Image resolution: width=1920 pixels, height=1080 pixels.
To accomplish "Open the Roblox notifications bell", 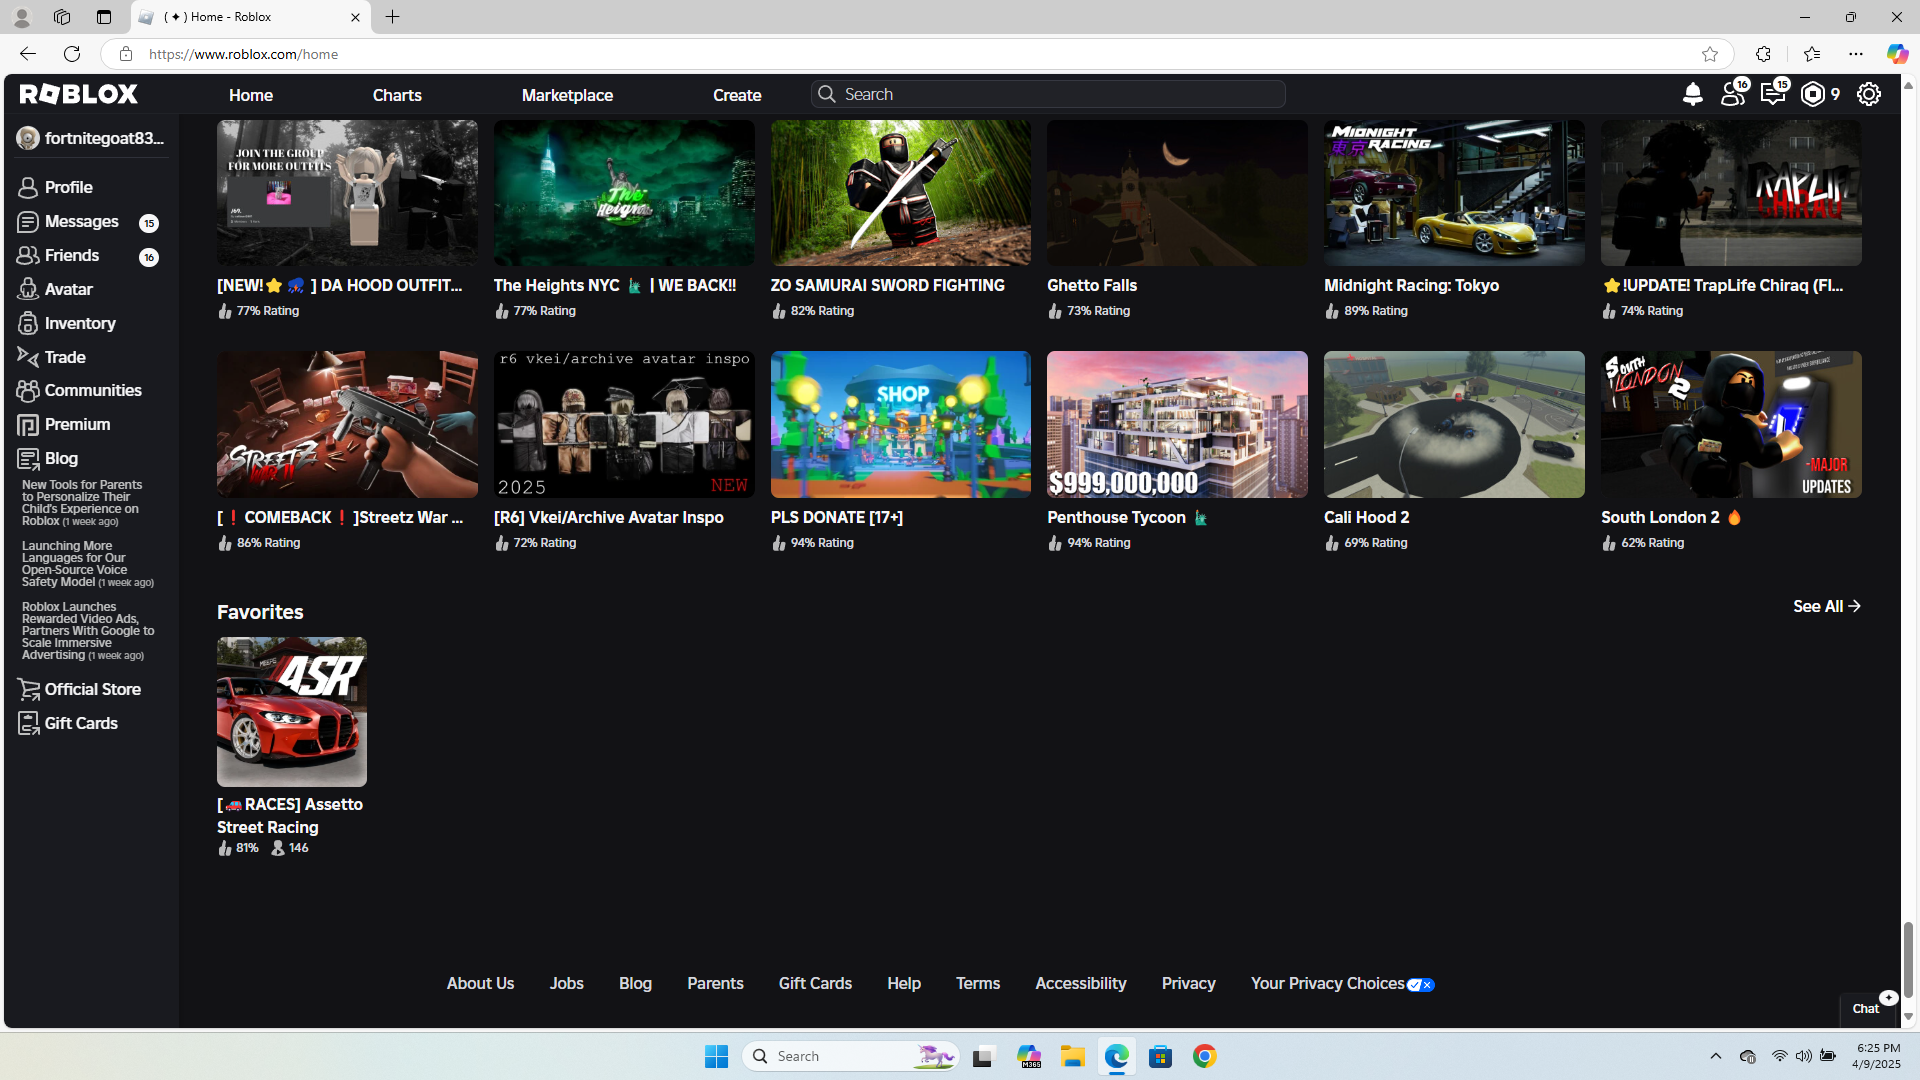I will (x=1693, y=94).
